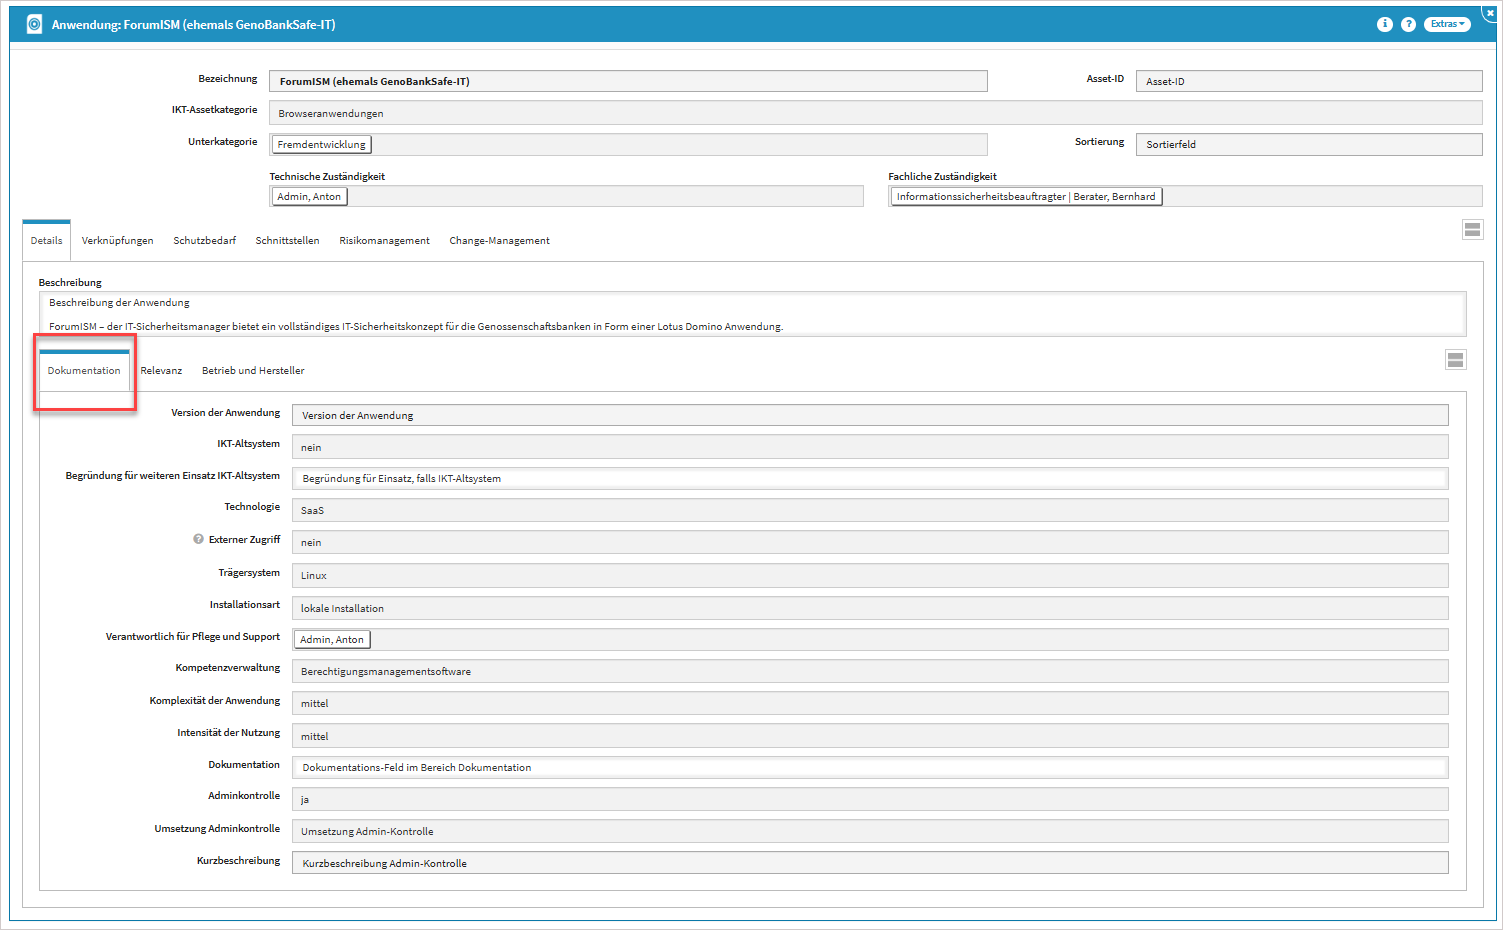Click the Dokumentation text field in the form
Screen dimensions: 1503x930
(x=870, y=767)
